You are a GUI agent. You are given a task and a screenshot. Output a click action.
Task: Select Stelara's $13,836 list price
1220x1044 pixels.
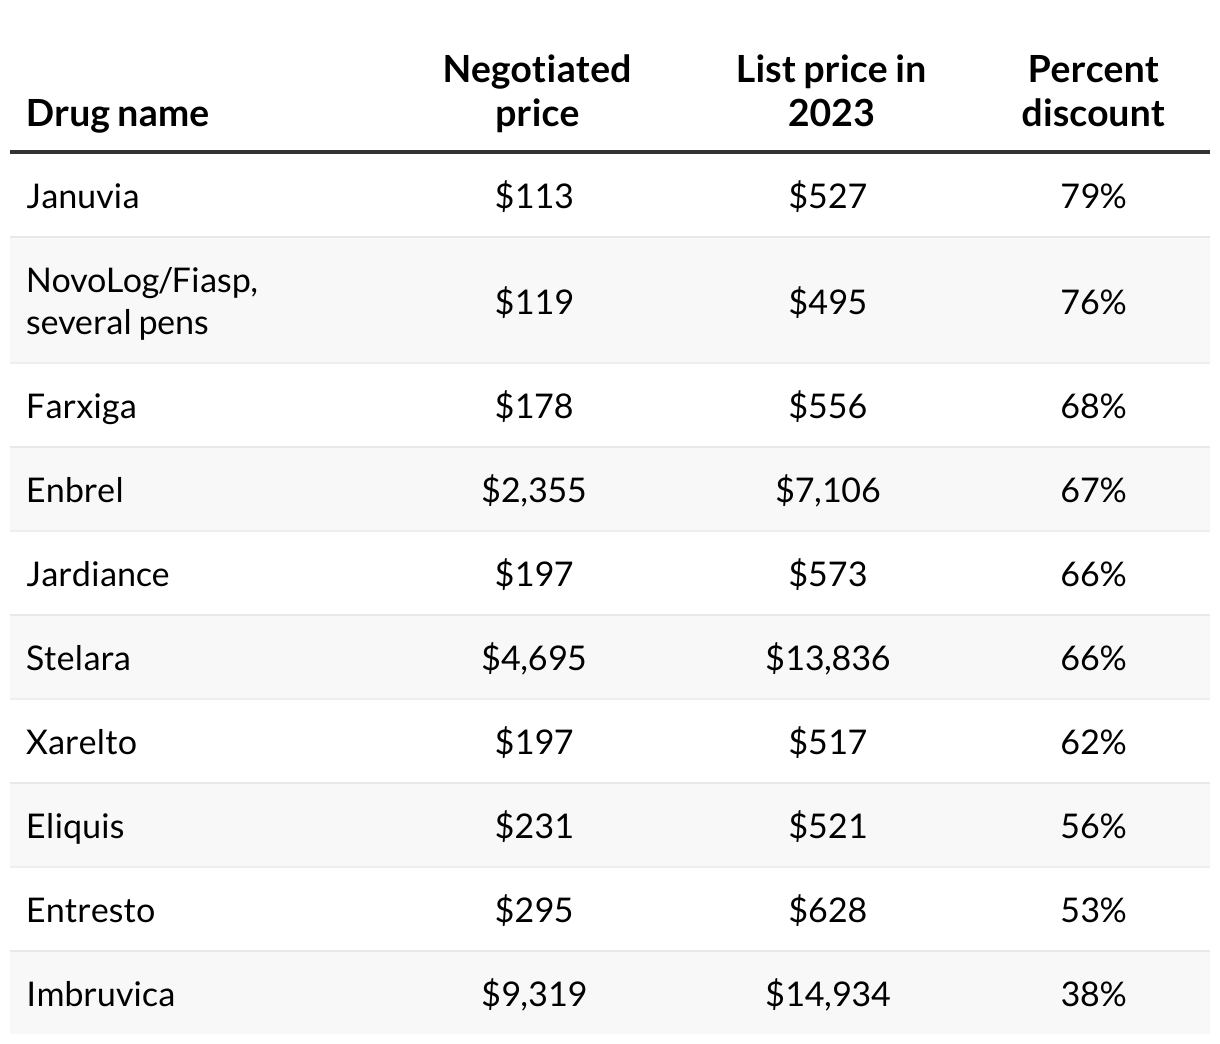[828, 658]
